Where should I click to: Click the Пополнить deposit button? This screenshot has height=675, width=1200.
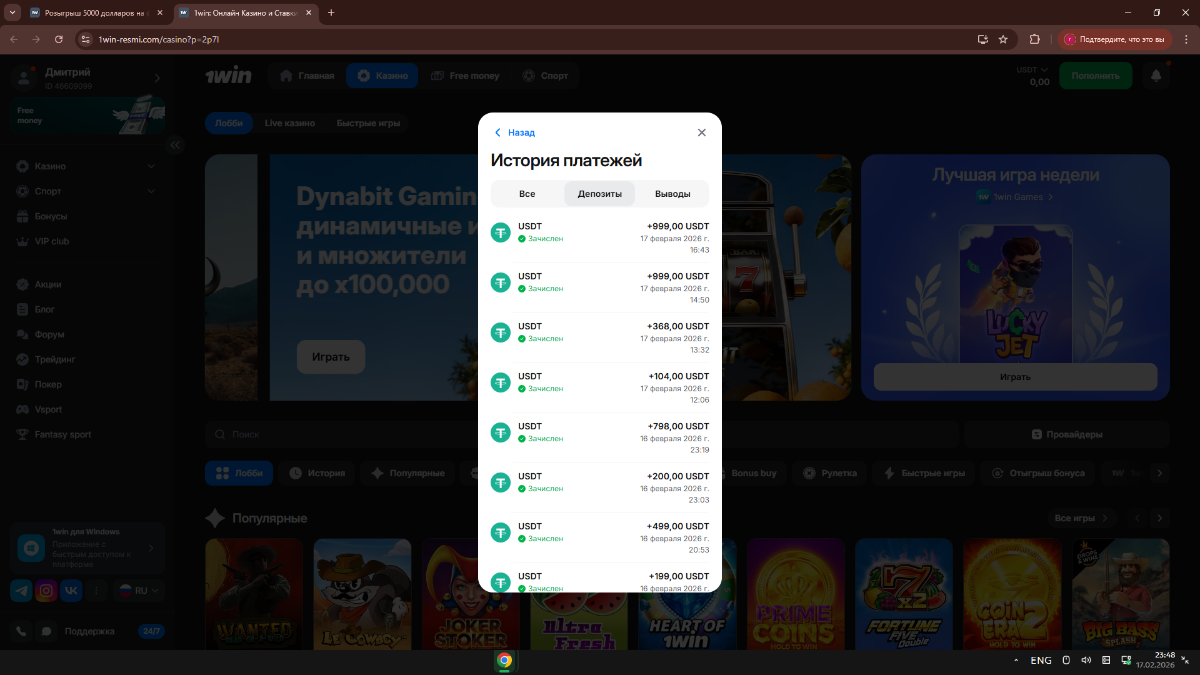tap(1095, 76)
